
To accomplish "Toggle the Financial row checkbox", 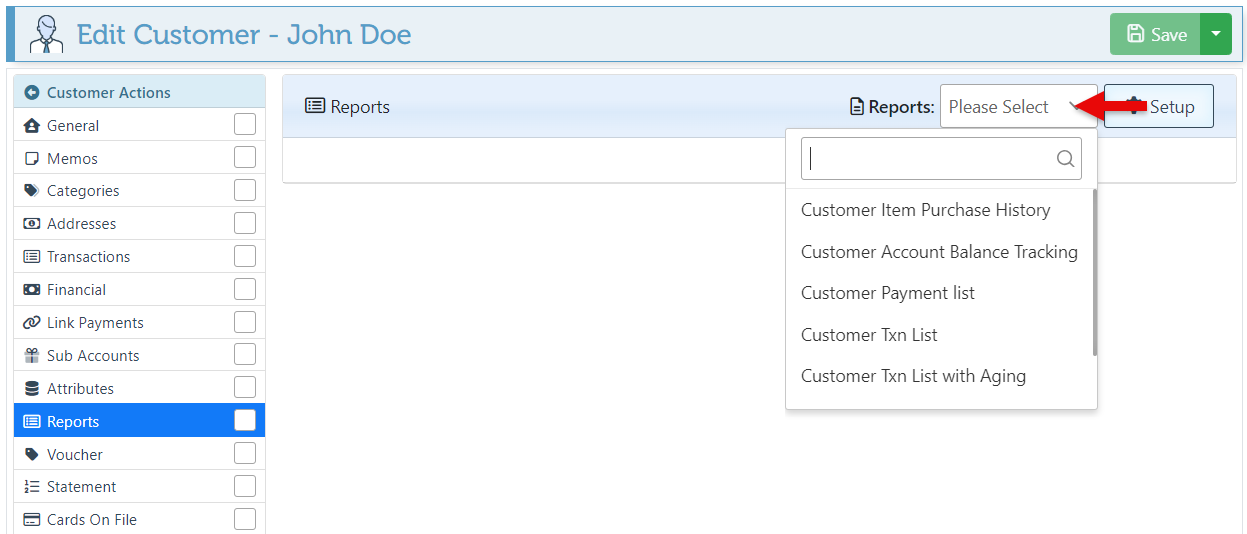I will point(245,290).
